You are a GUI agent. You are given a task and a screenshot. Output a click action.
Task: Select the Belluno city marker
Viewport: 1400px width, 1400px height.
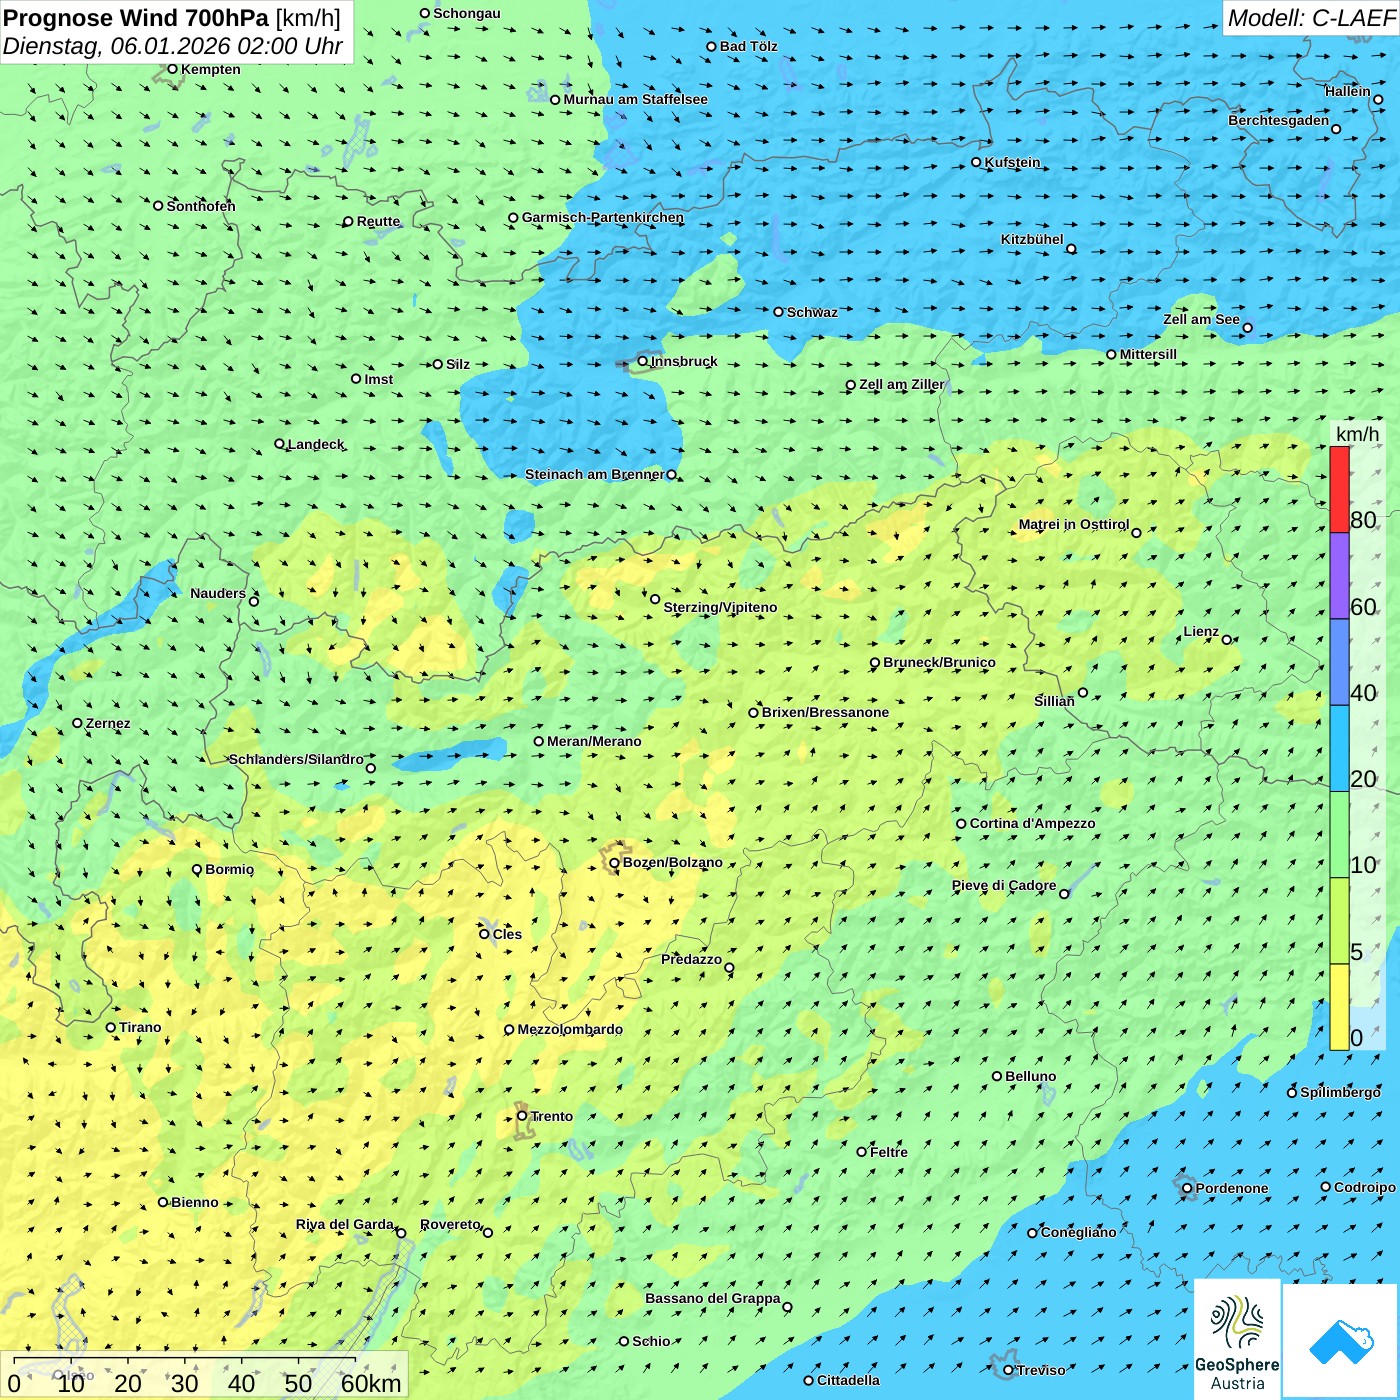(x=997, y=1076)
